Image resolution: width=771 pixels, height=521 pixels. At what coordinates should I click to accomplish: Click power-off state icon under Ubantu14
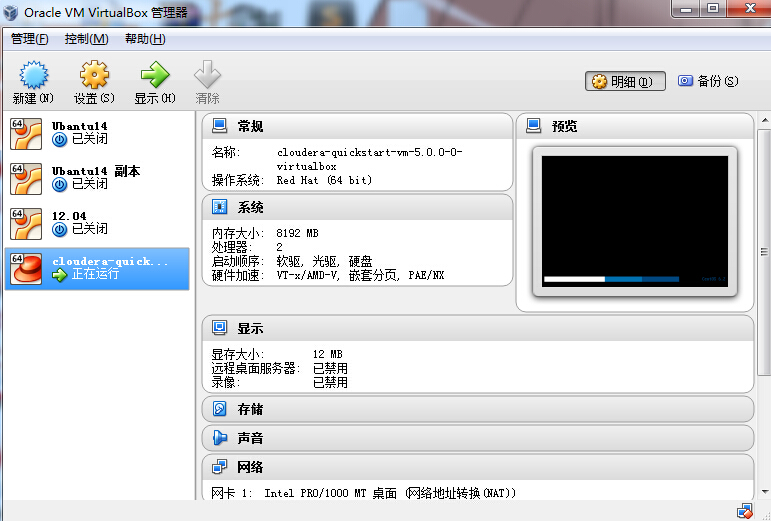click(x=59, y=140)
